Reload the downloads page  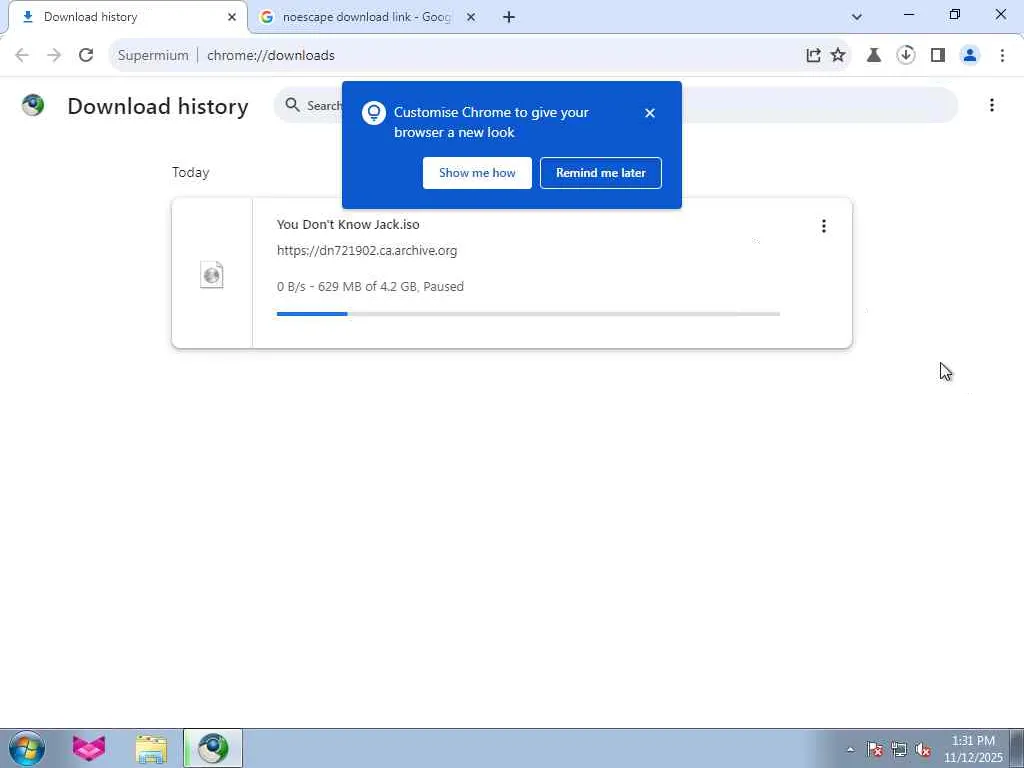pos(86,56)
